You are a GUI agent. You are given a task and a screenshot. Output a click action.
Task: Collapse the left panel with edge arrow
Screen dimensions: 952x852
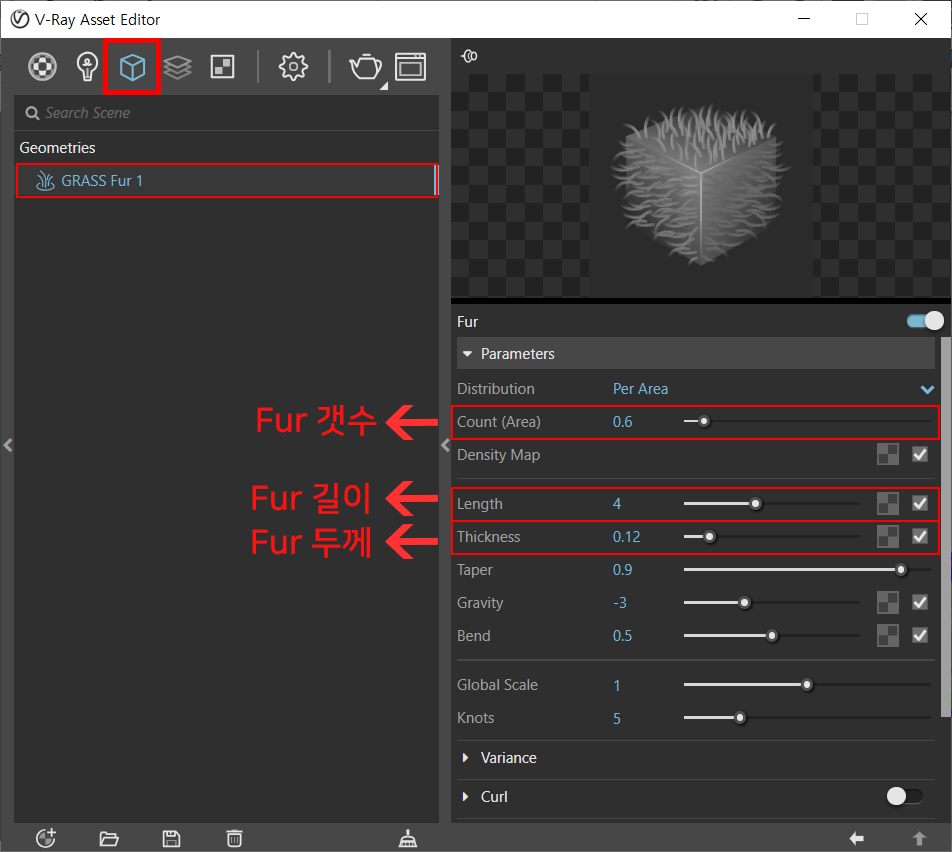point(8,445)
